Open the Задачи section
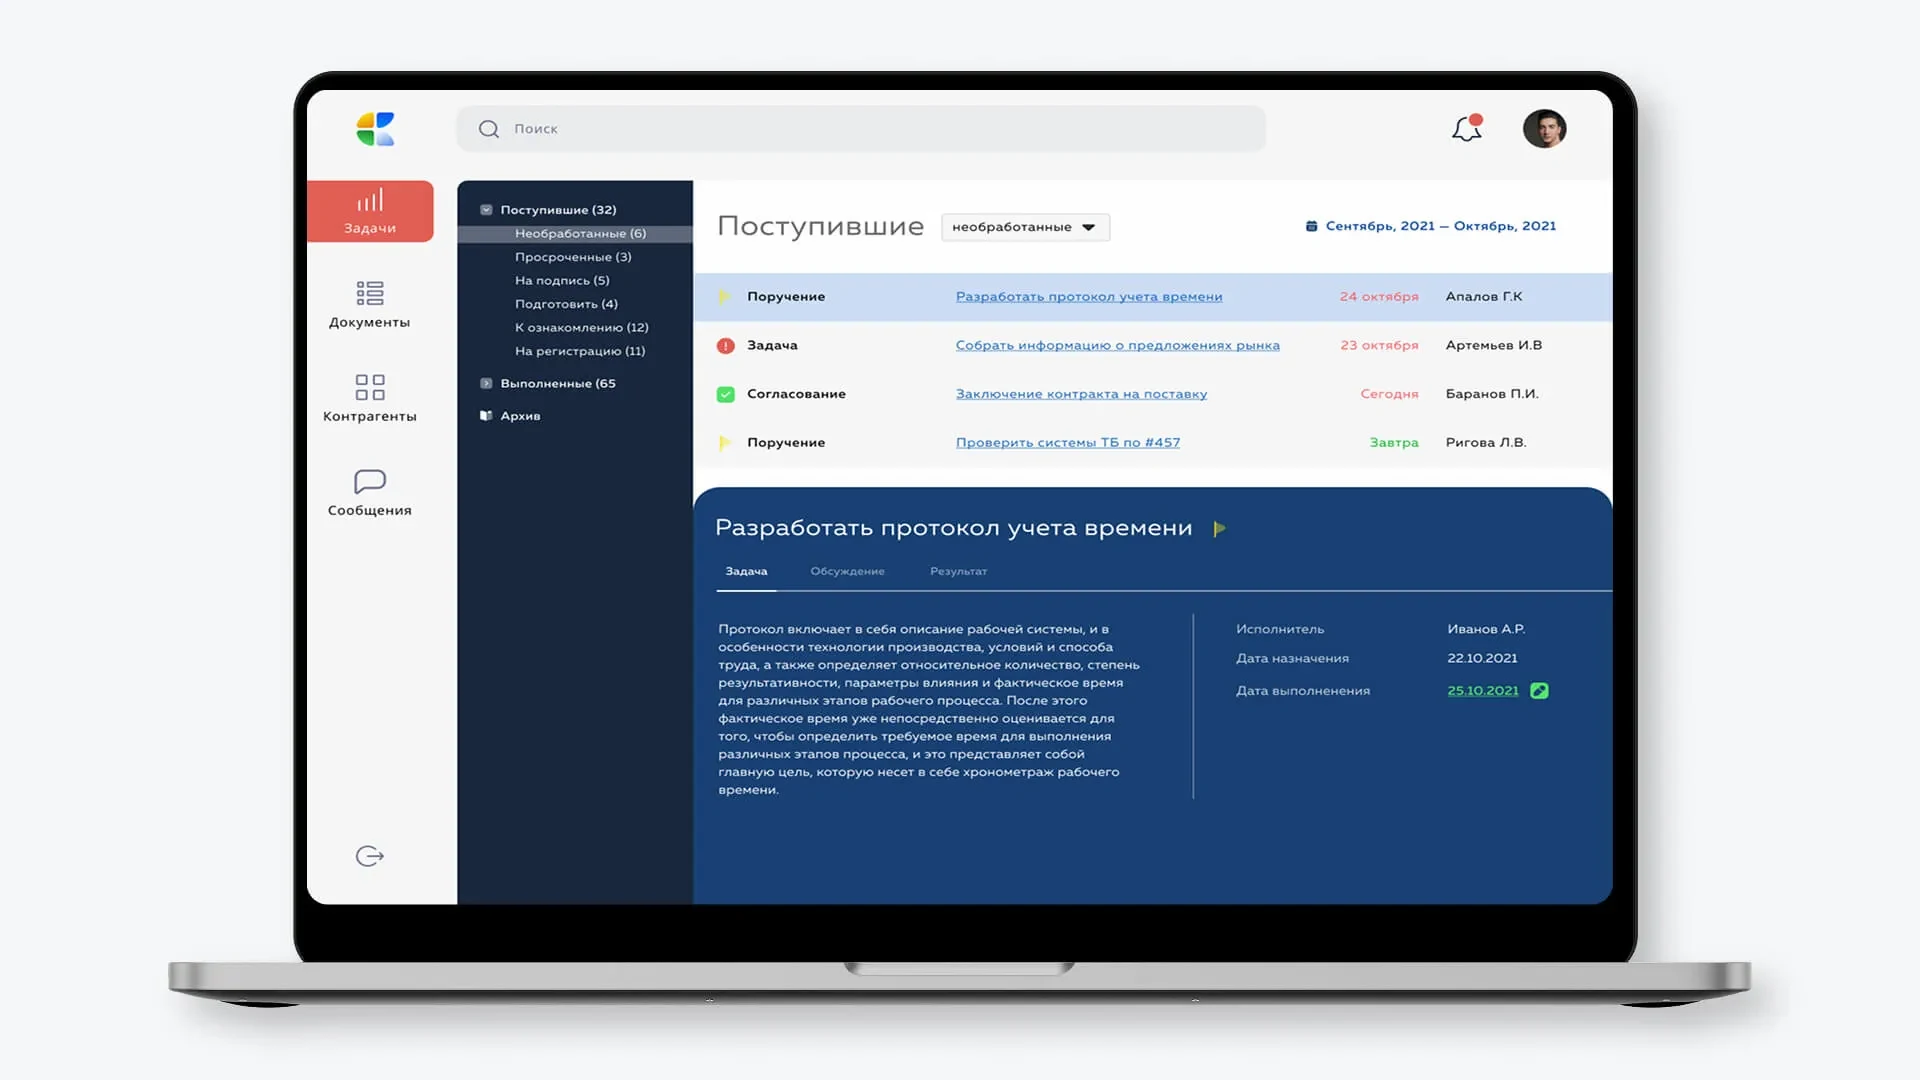The width and height of the screenshot is (1920, 1080). click(370, 211)
